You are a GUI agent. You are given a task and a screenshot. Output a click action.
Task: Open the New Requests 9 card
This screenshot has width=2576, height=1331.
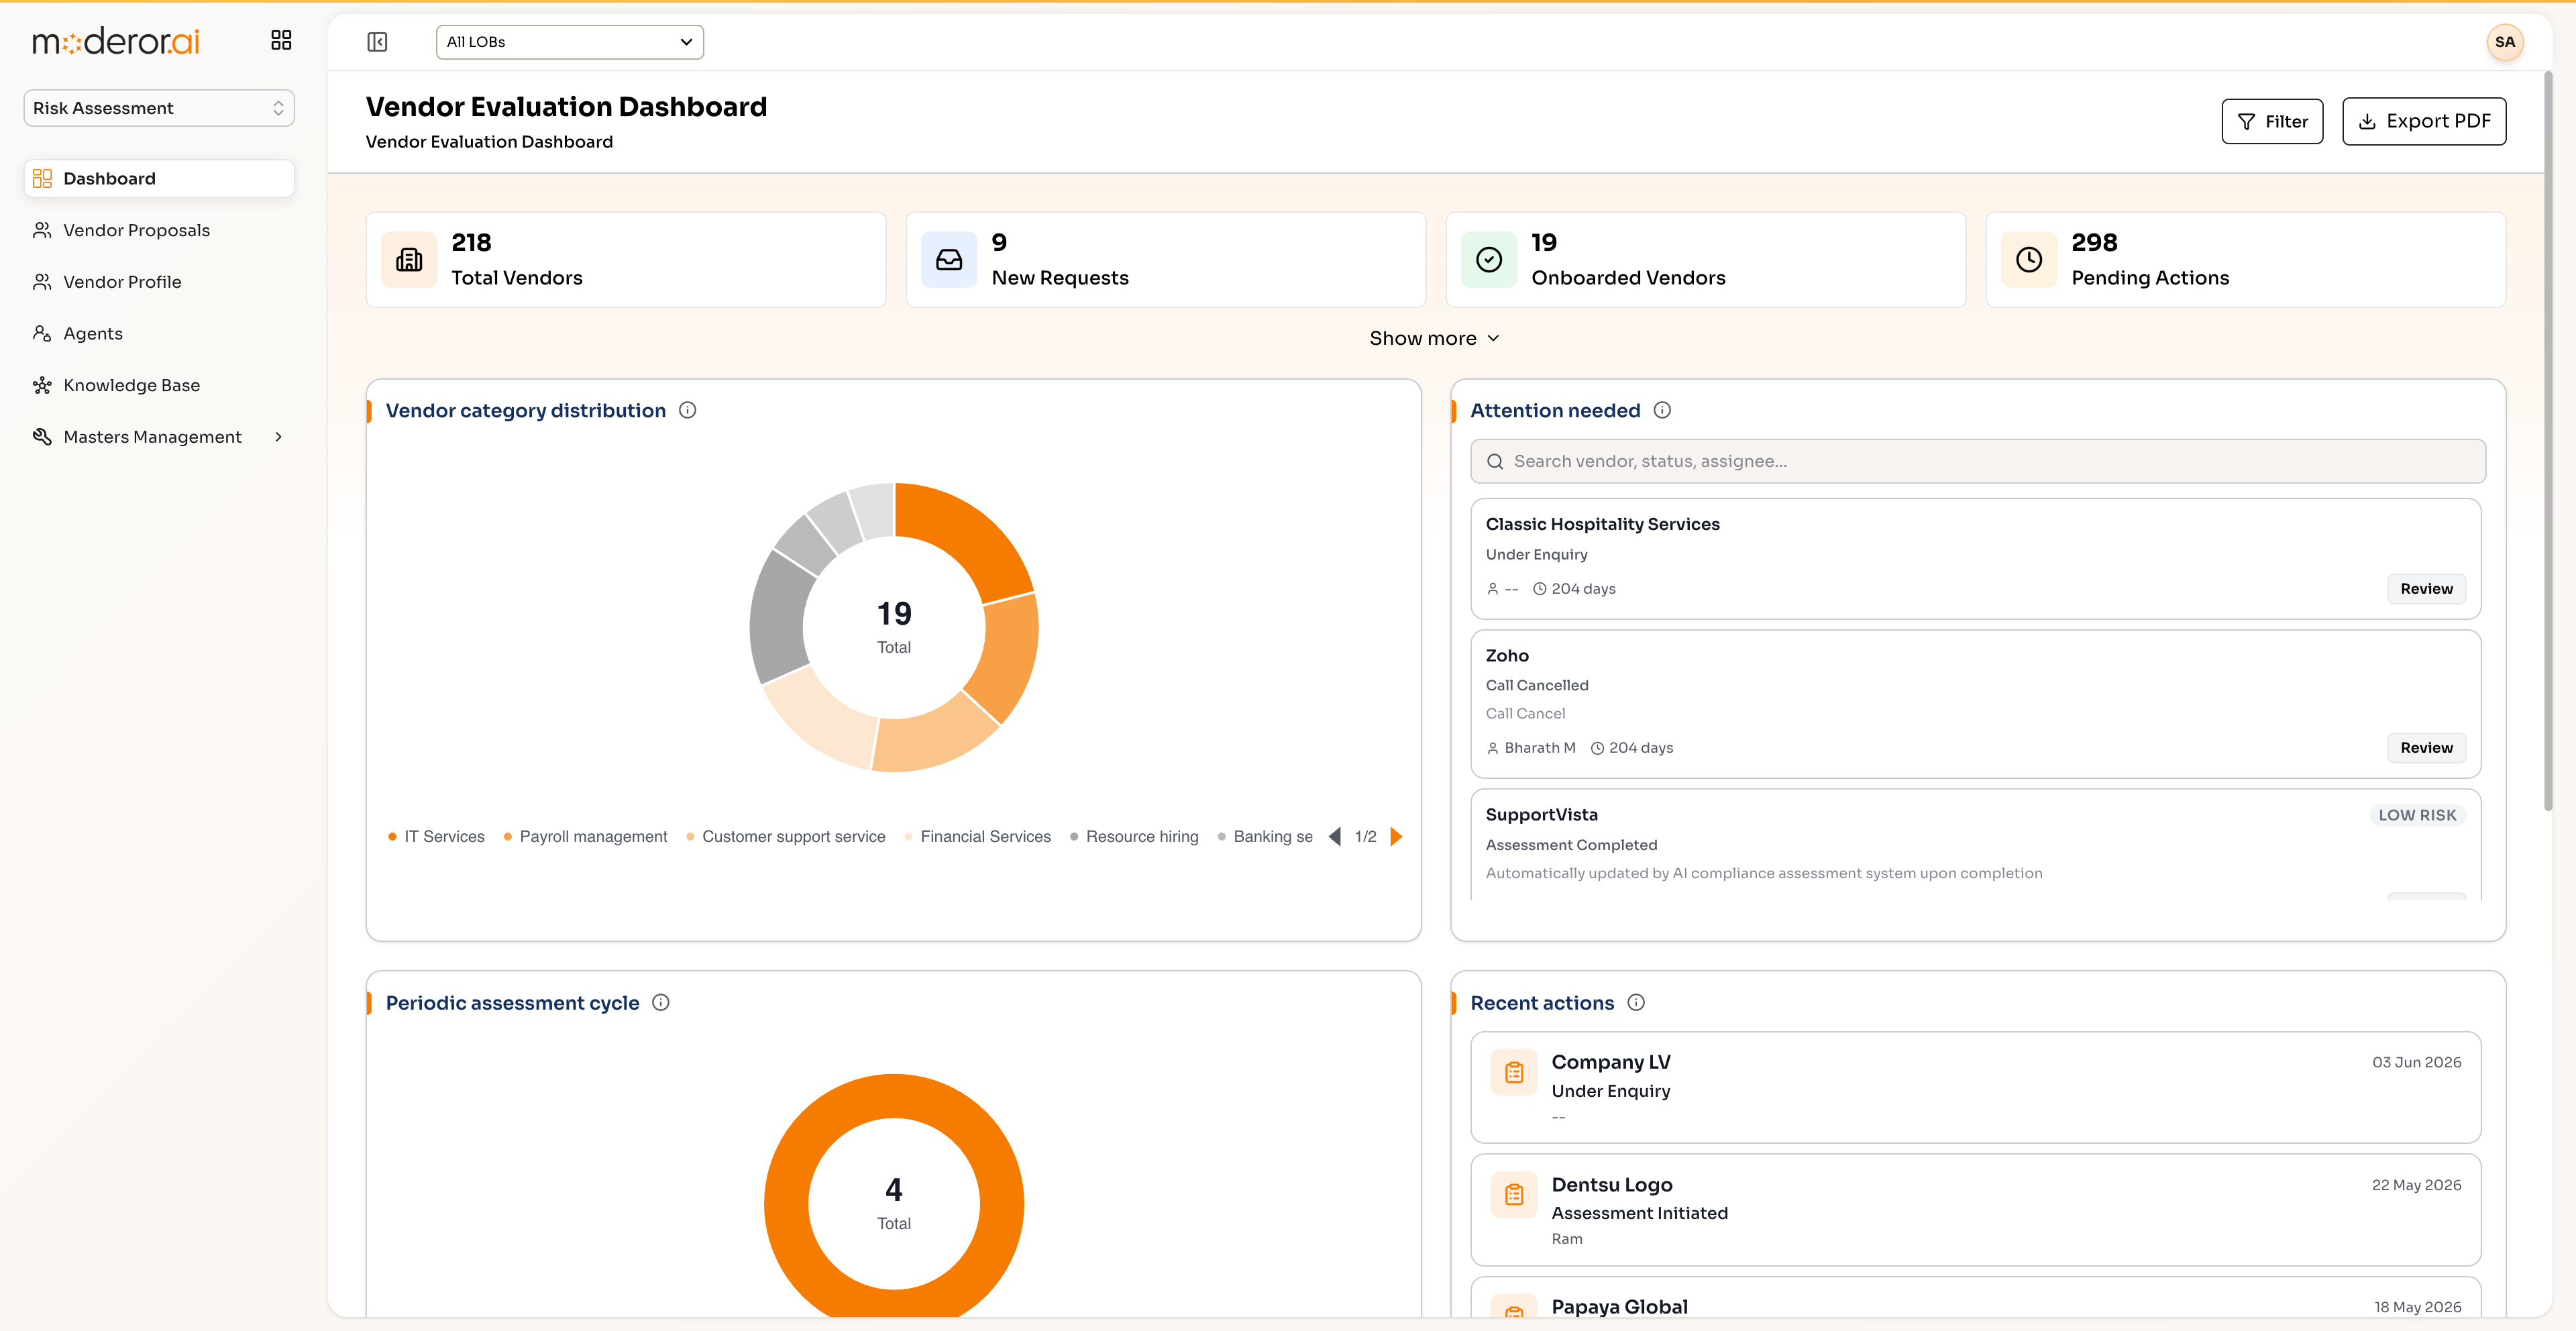(x=1166, y=260)
